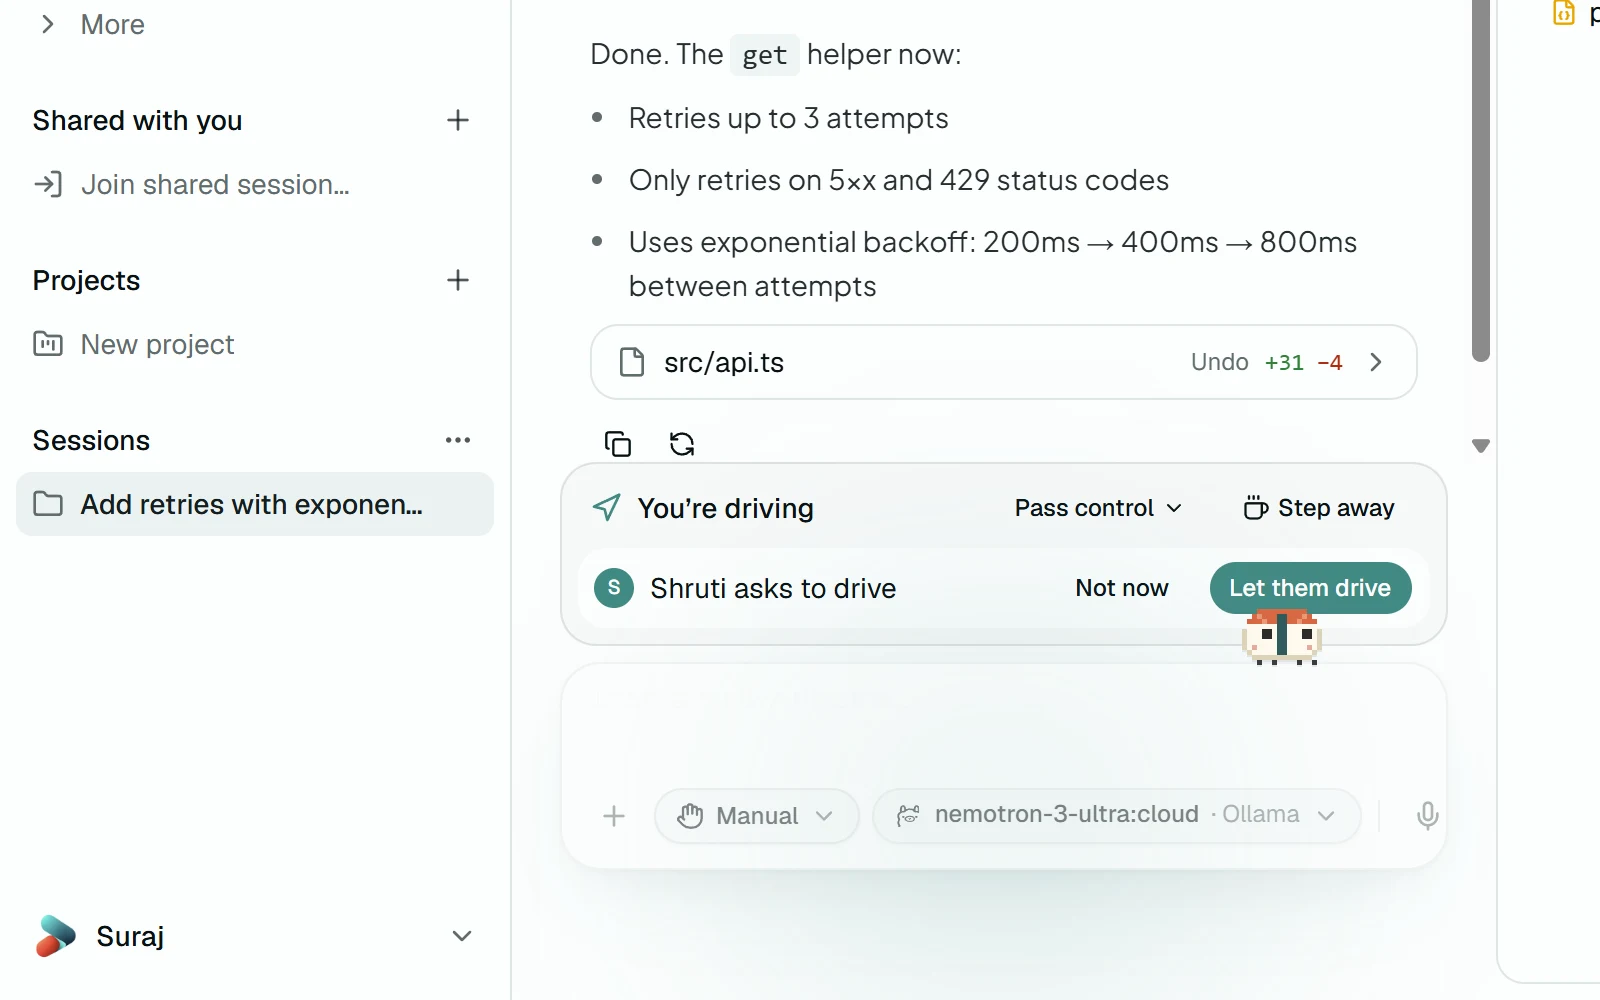Open Suraj account dropdown chevron
The image size is (1600, 1000).
[461, 936]
